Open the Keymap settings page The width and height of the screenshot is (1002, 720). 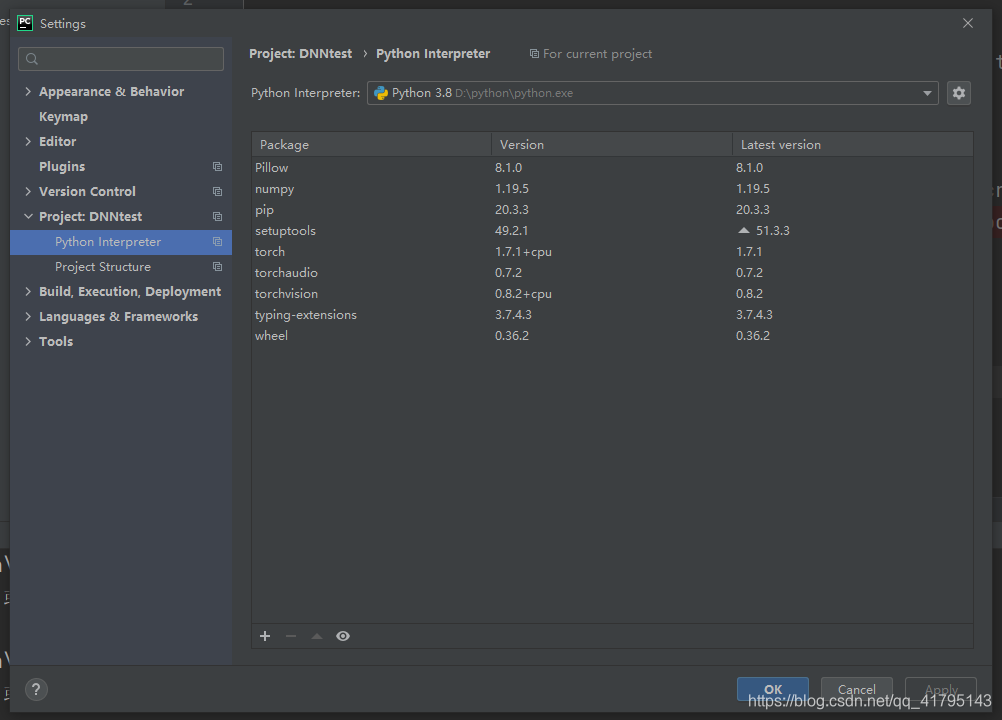(x=63, y=117)
